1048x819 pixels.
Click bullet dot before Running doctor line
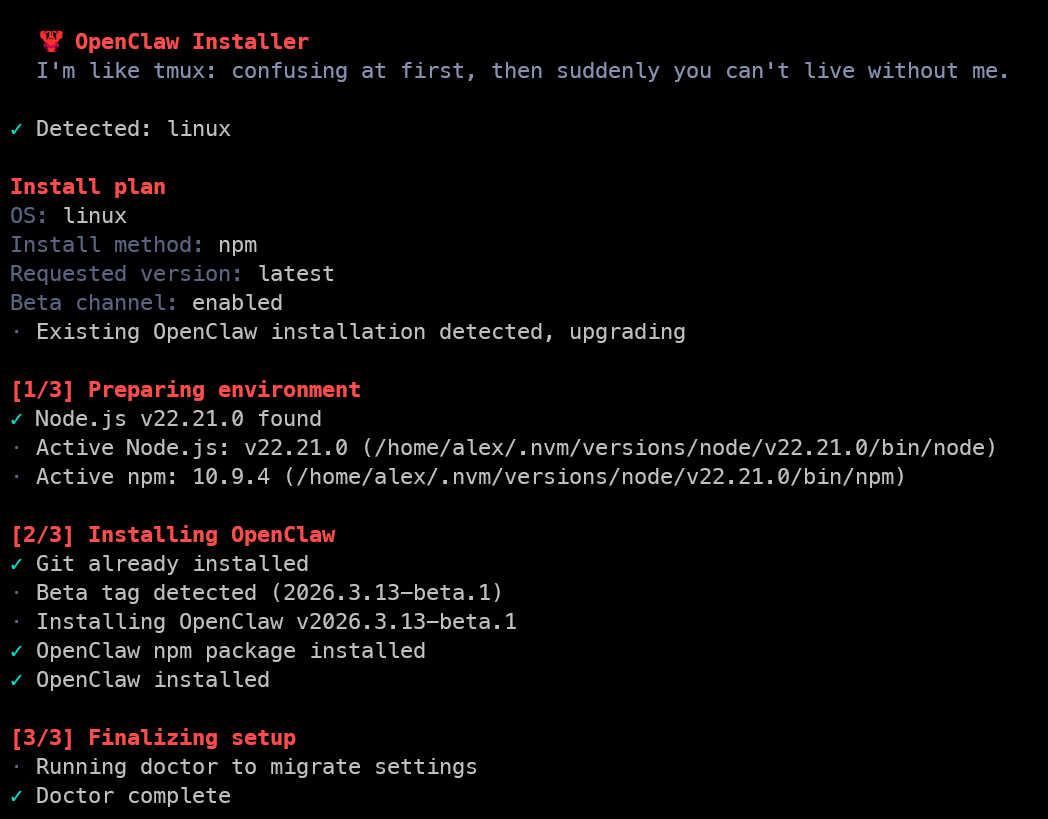click(x=17, y=767)
